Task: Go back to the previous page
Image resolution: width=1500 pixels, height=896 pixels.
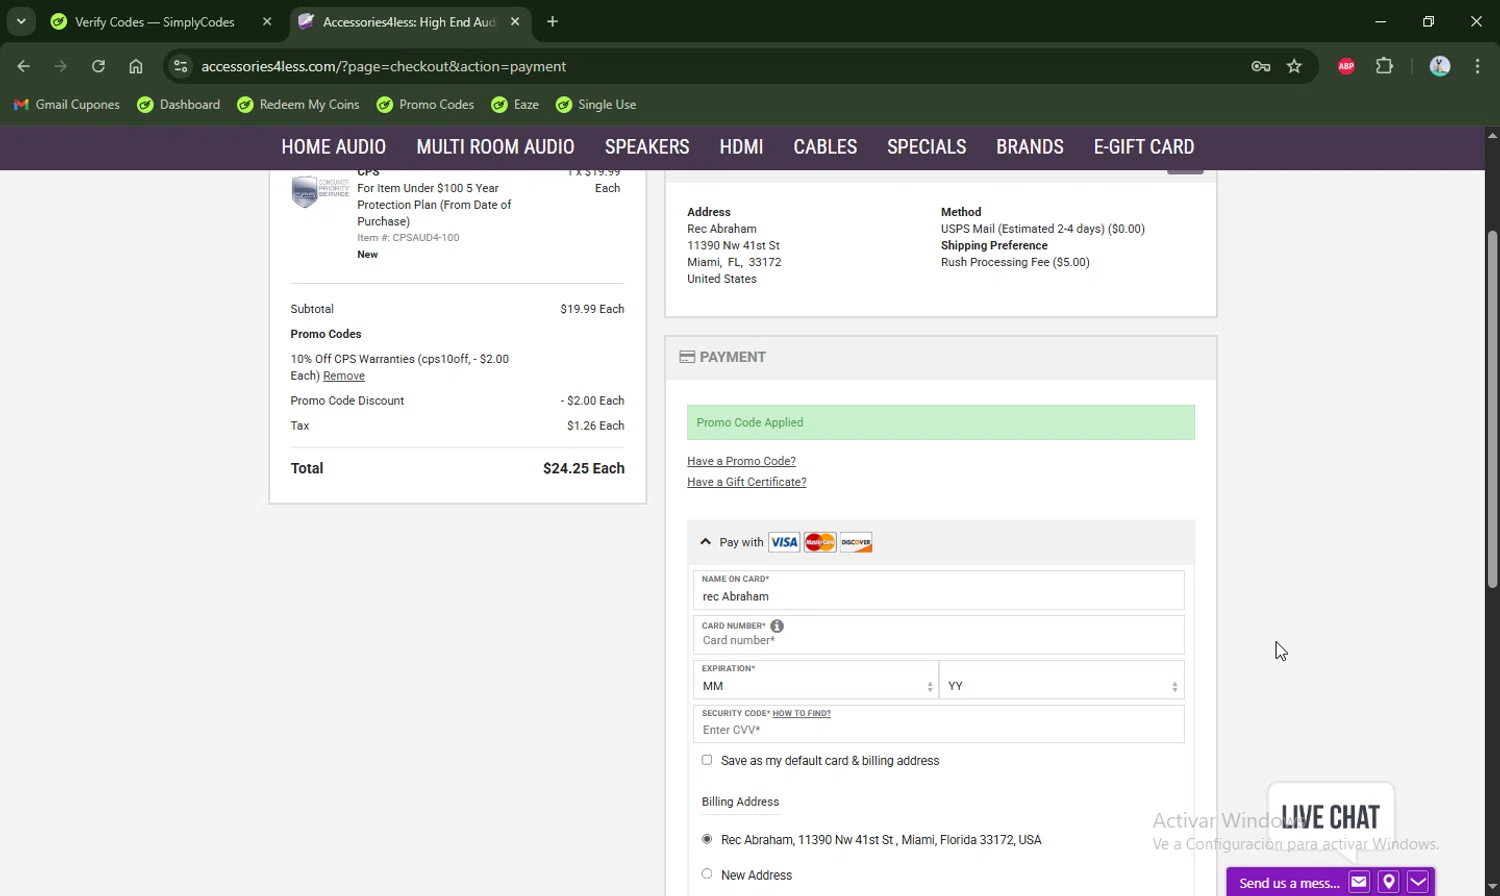Action: [24, 66]
